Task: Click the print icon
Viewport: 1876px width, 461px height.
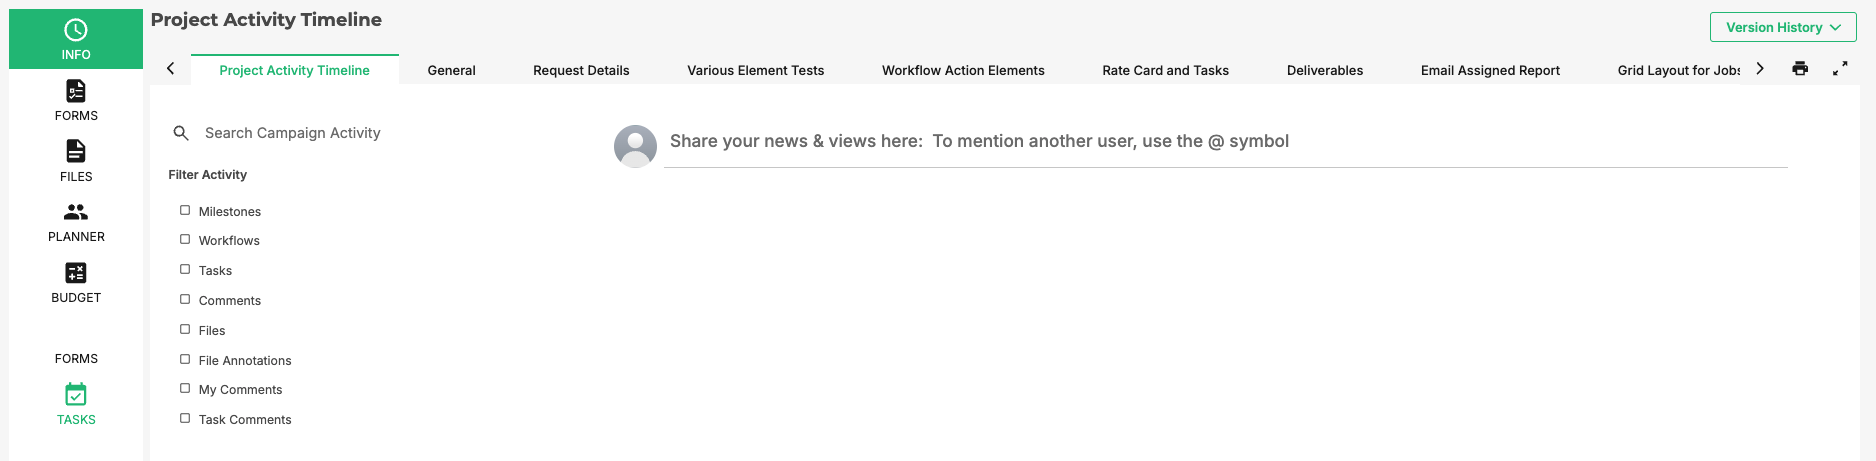Action: point(1800,69)
